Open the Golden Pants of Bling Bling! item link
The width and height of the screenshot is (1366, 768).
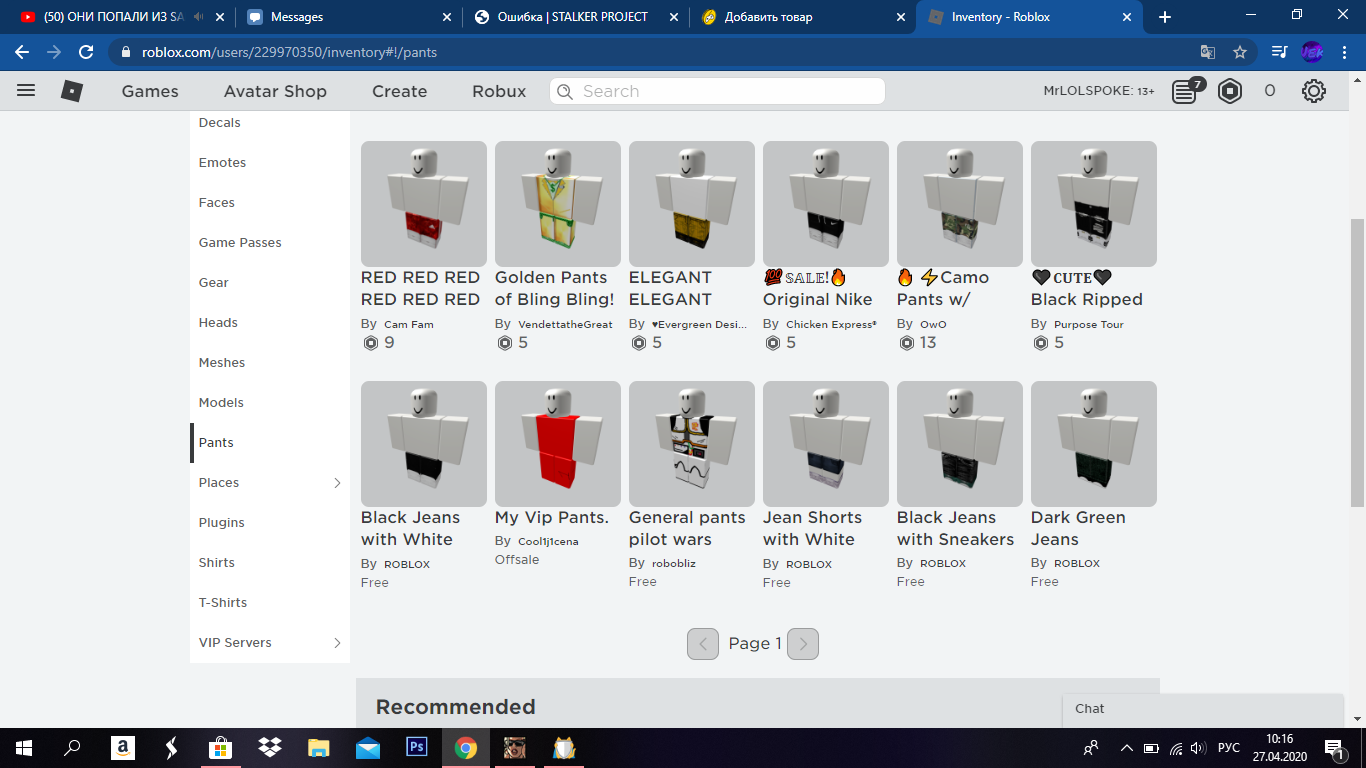[x=555, y=288]
